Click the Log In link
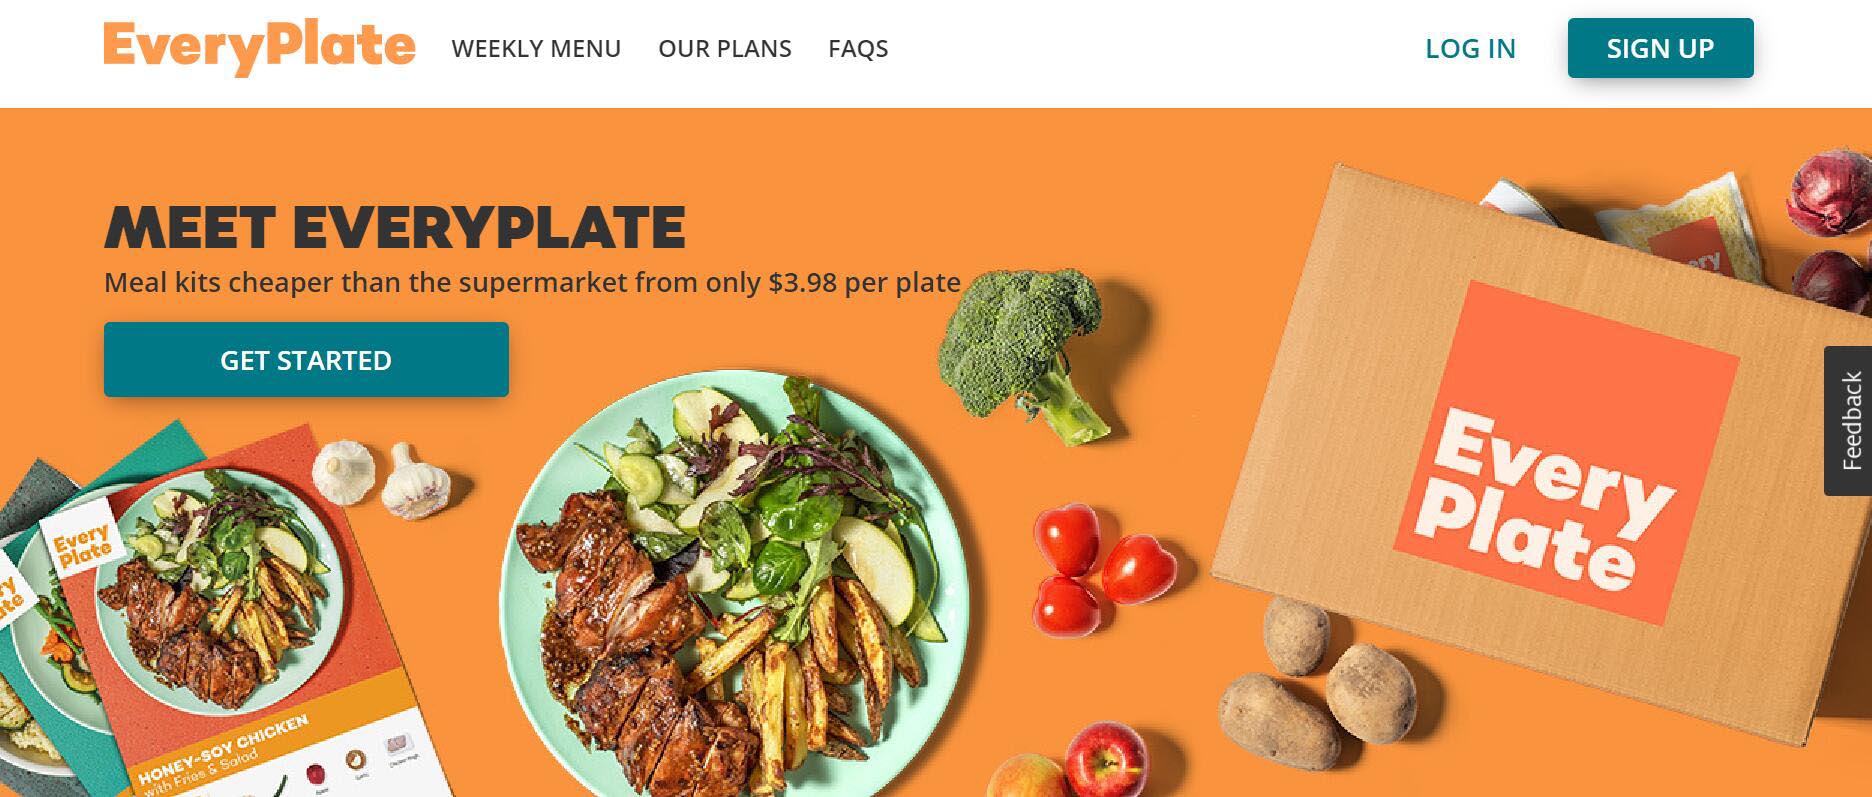Viewport: 1872px width, 797px height. coord(1470,48)
